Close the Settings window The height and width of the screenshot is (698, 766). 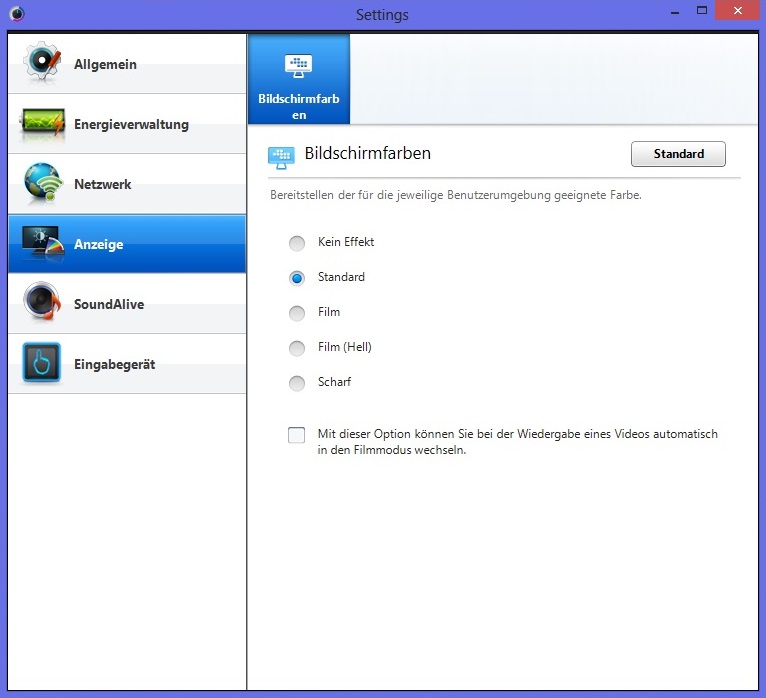(738, 10)
